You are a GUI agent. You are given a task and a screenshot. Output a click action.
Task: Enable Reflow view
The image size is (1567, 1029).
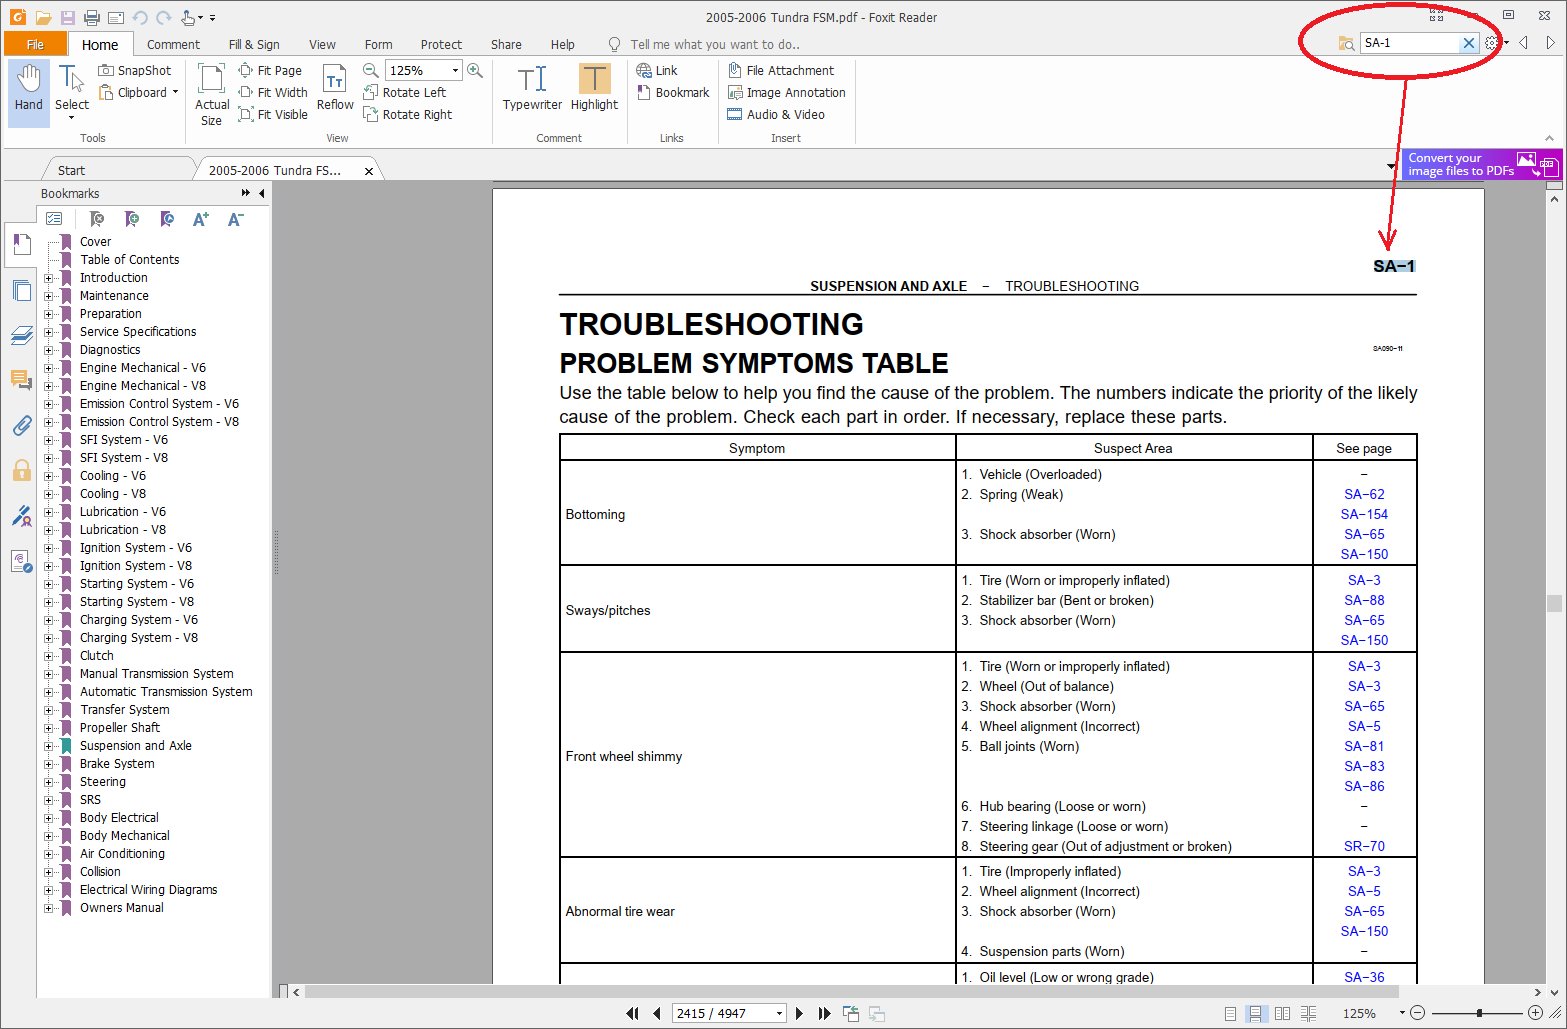[335, 88]
